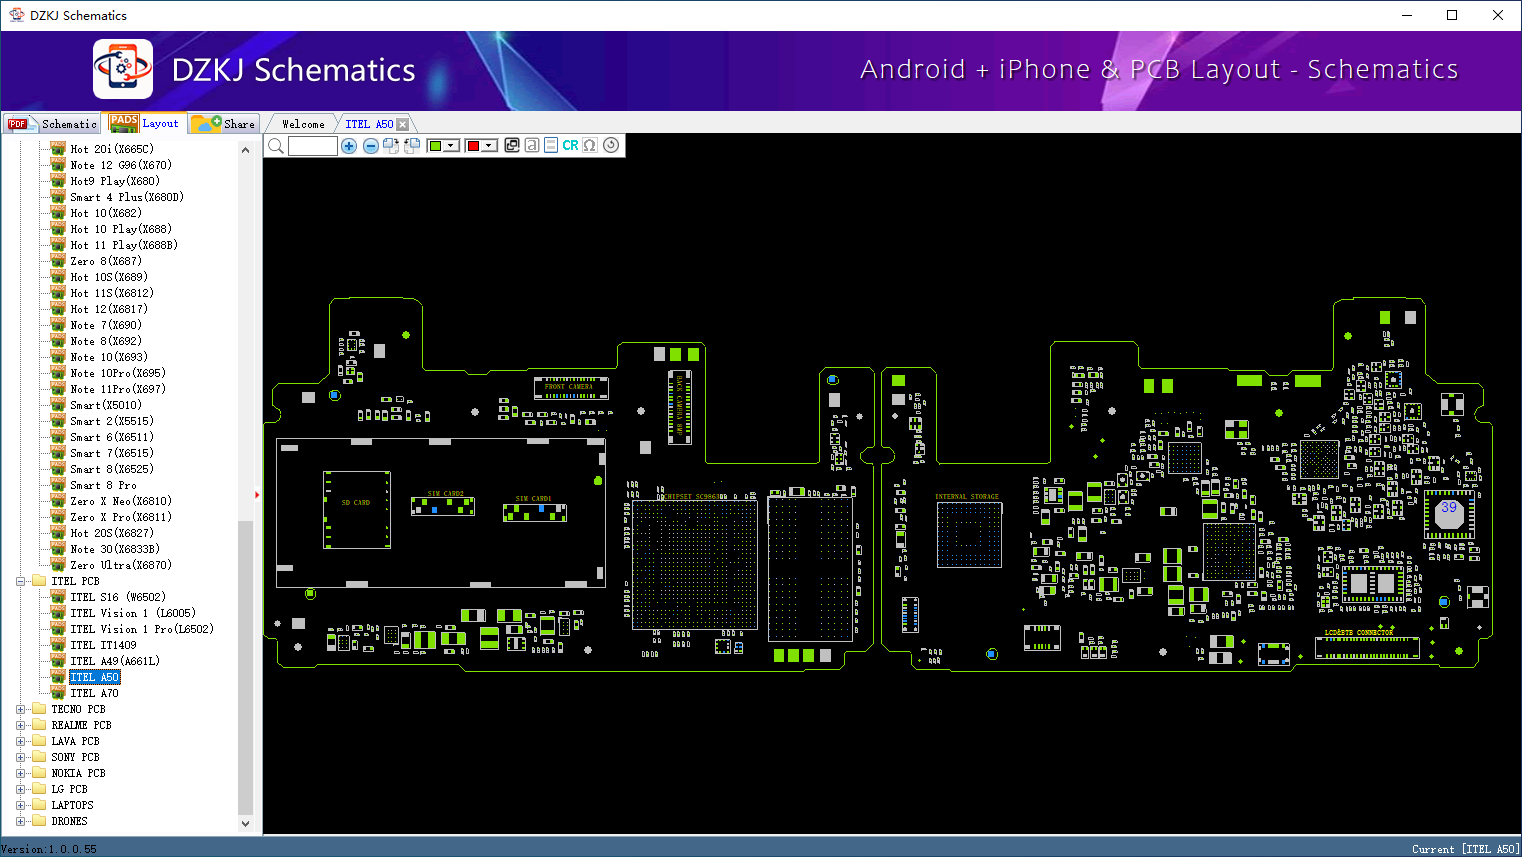The image size is (1522, 857).
Task: Expand the REALME PCB folder
Action: tap(20, 725)
